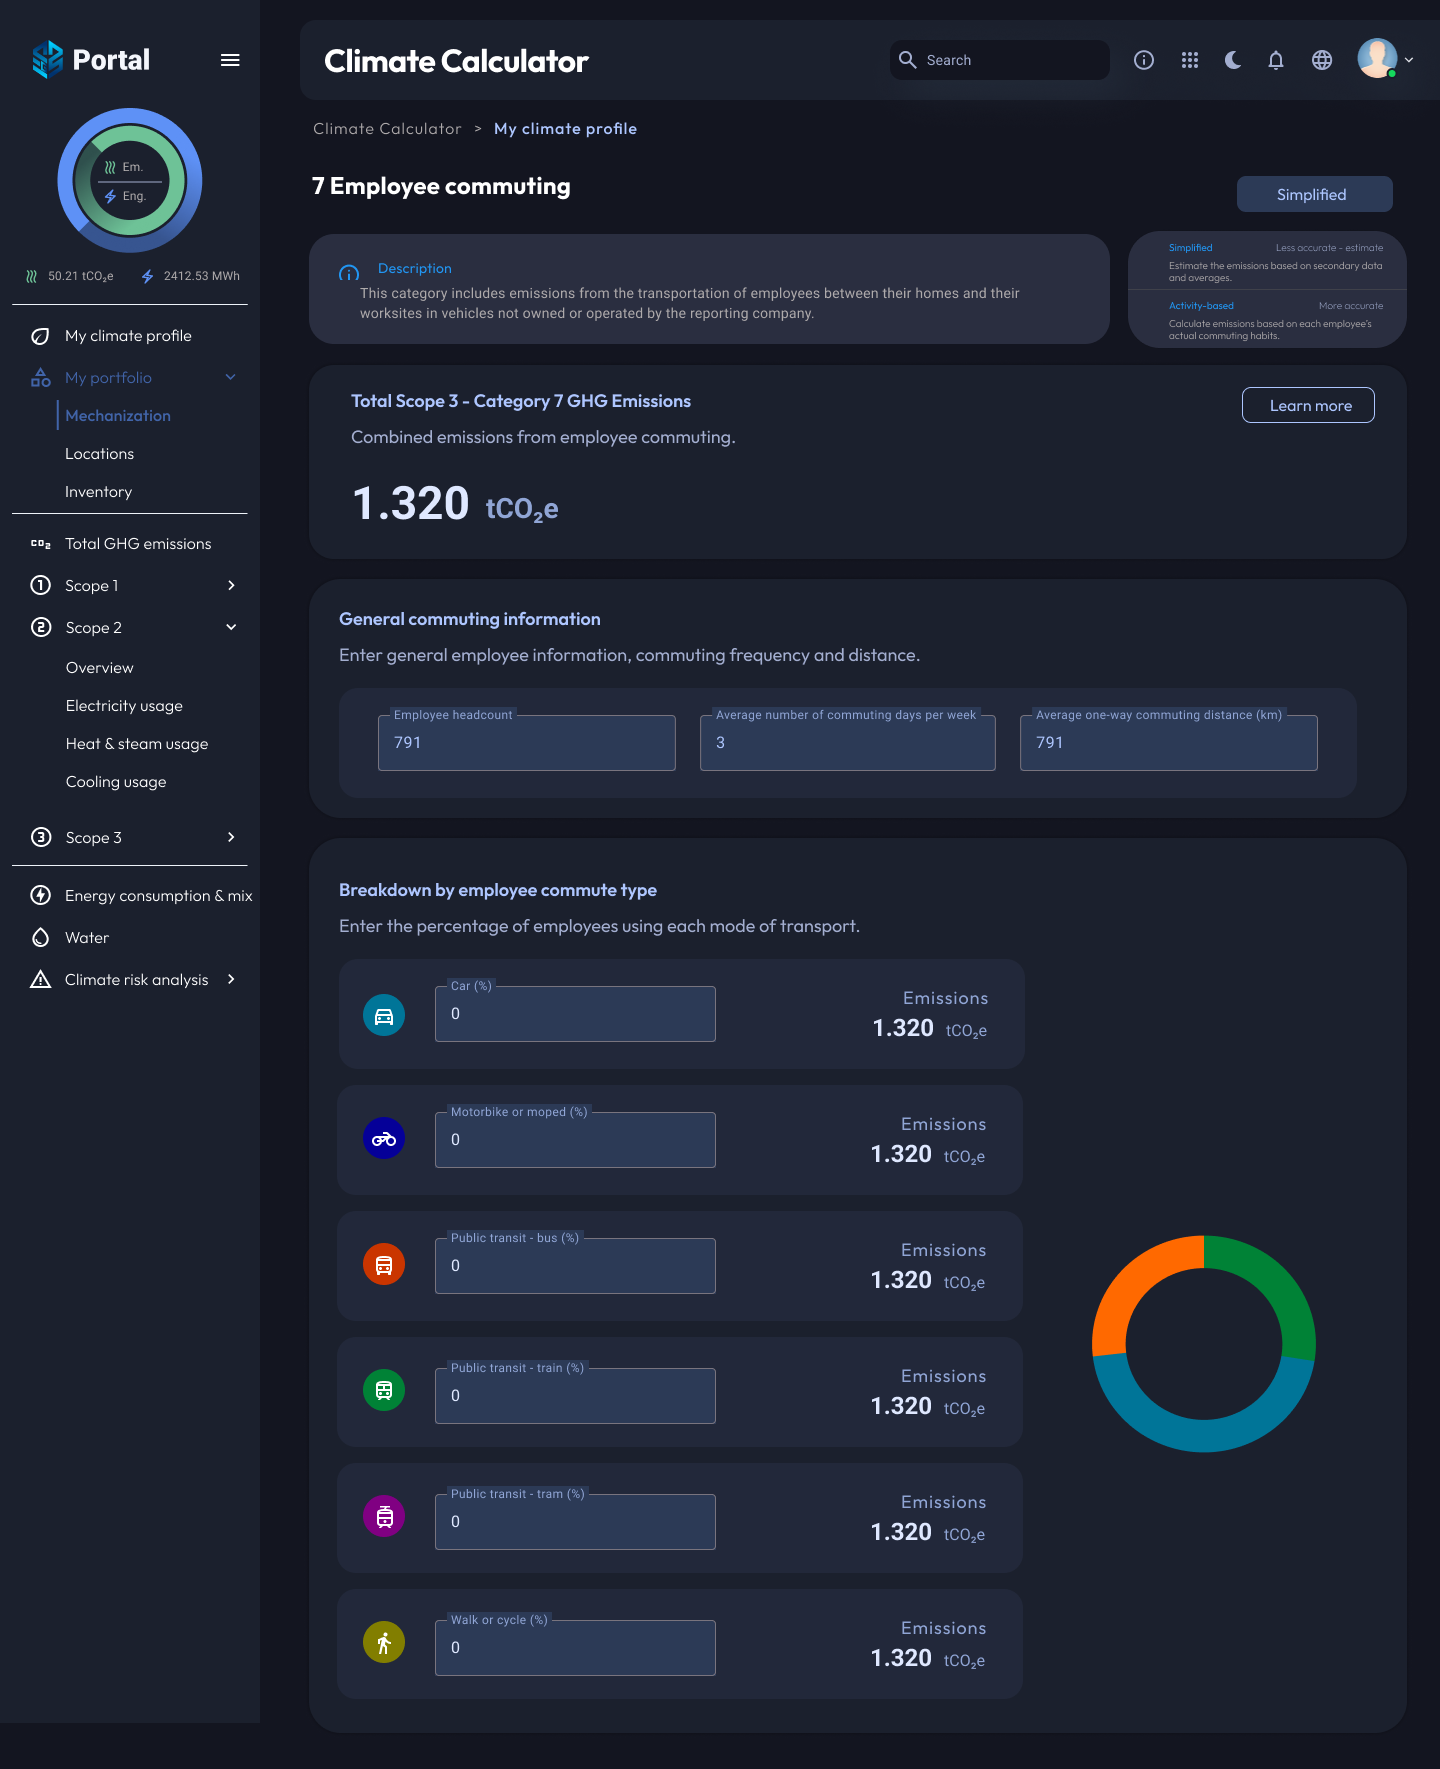The width and height of the screenshot is (1440, 1769).
Task: Click Climate Calculator breadcrumb link
Action: [x=387, y=129]
